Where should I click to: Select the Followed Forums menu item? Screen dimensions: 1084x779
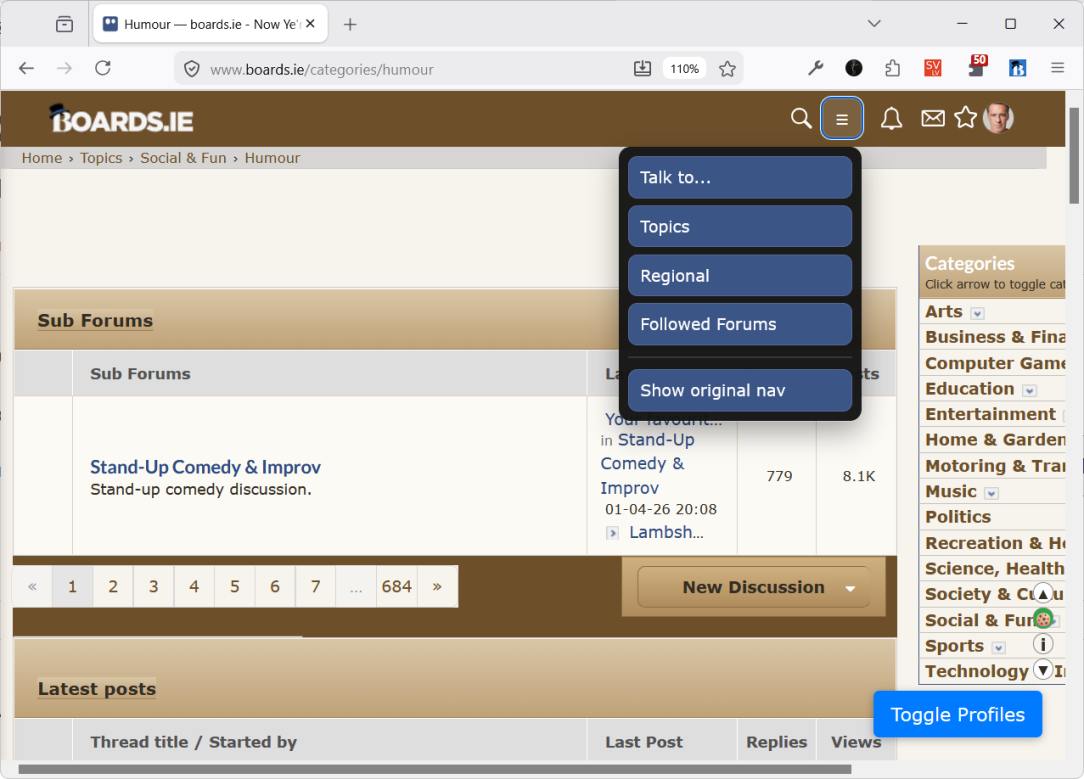point(740,324)
